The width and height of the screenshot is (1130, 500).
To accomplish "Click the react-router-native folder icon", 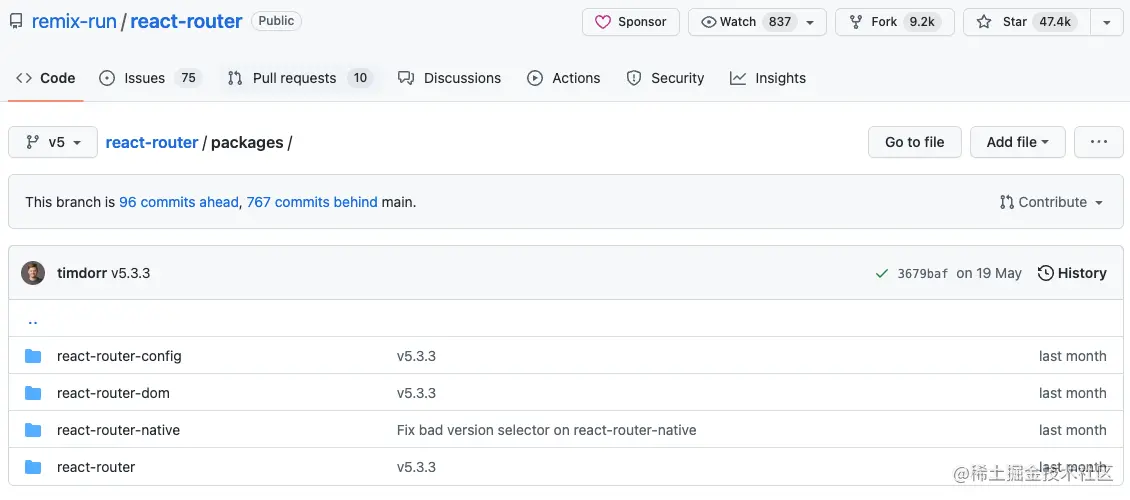I will [33, 430].
